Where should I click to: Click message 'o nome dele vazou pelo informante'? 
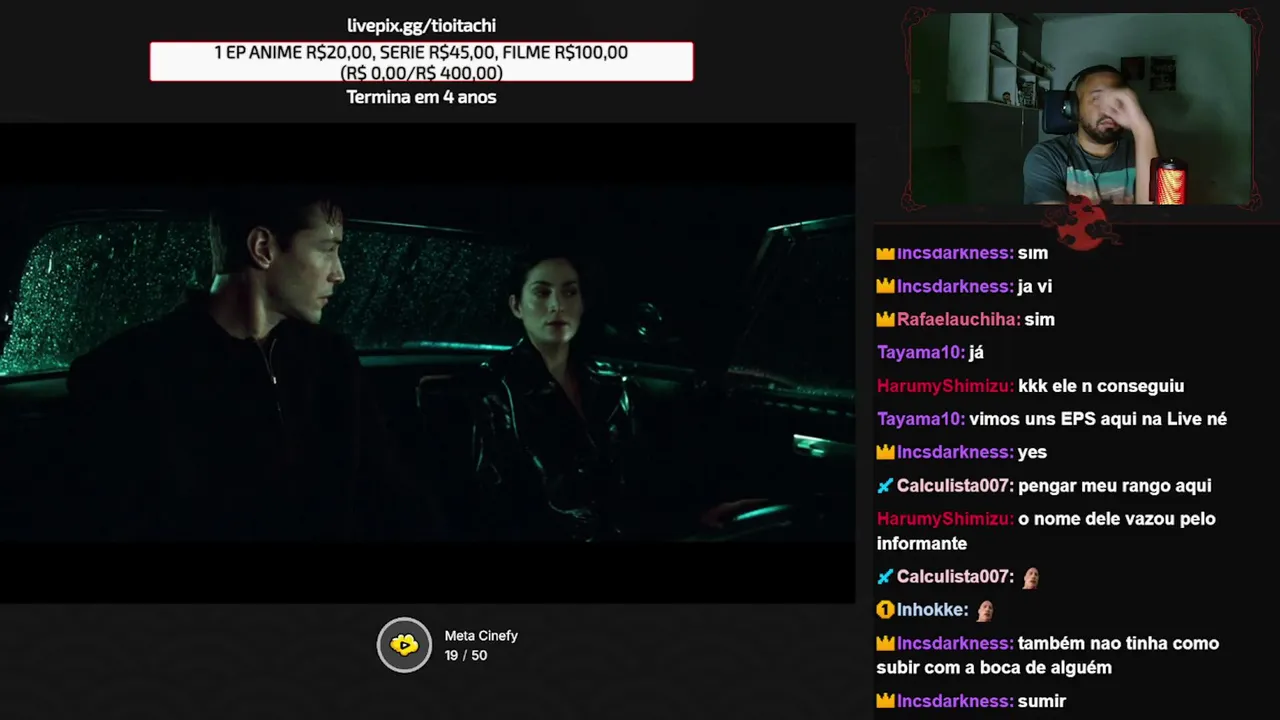(1046, 531)
